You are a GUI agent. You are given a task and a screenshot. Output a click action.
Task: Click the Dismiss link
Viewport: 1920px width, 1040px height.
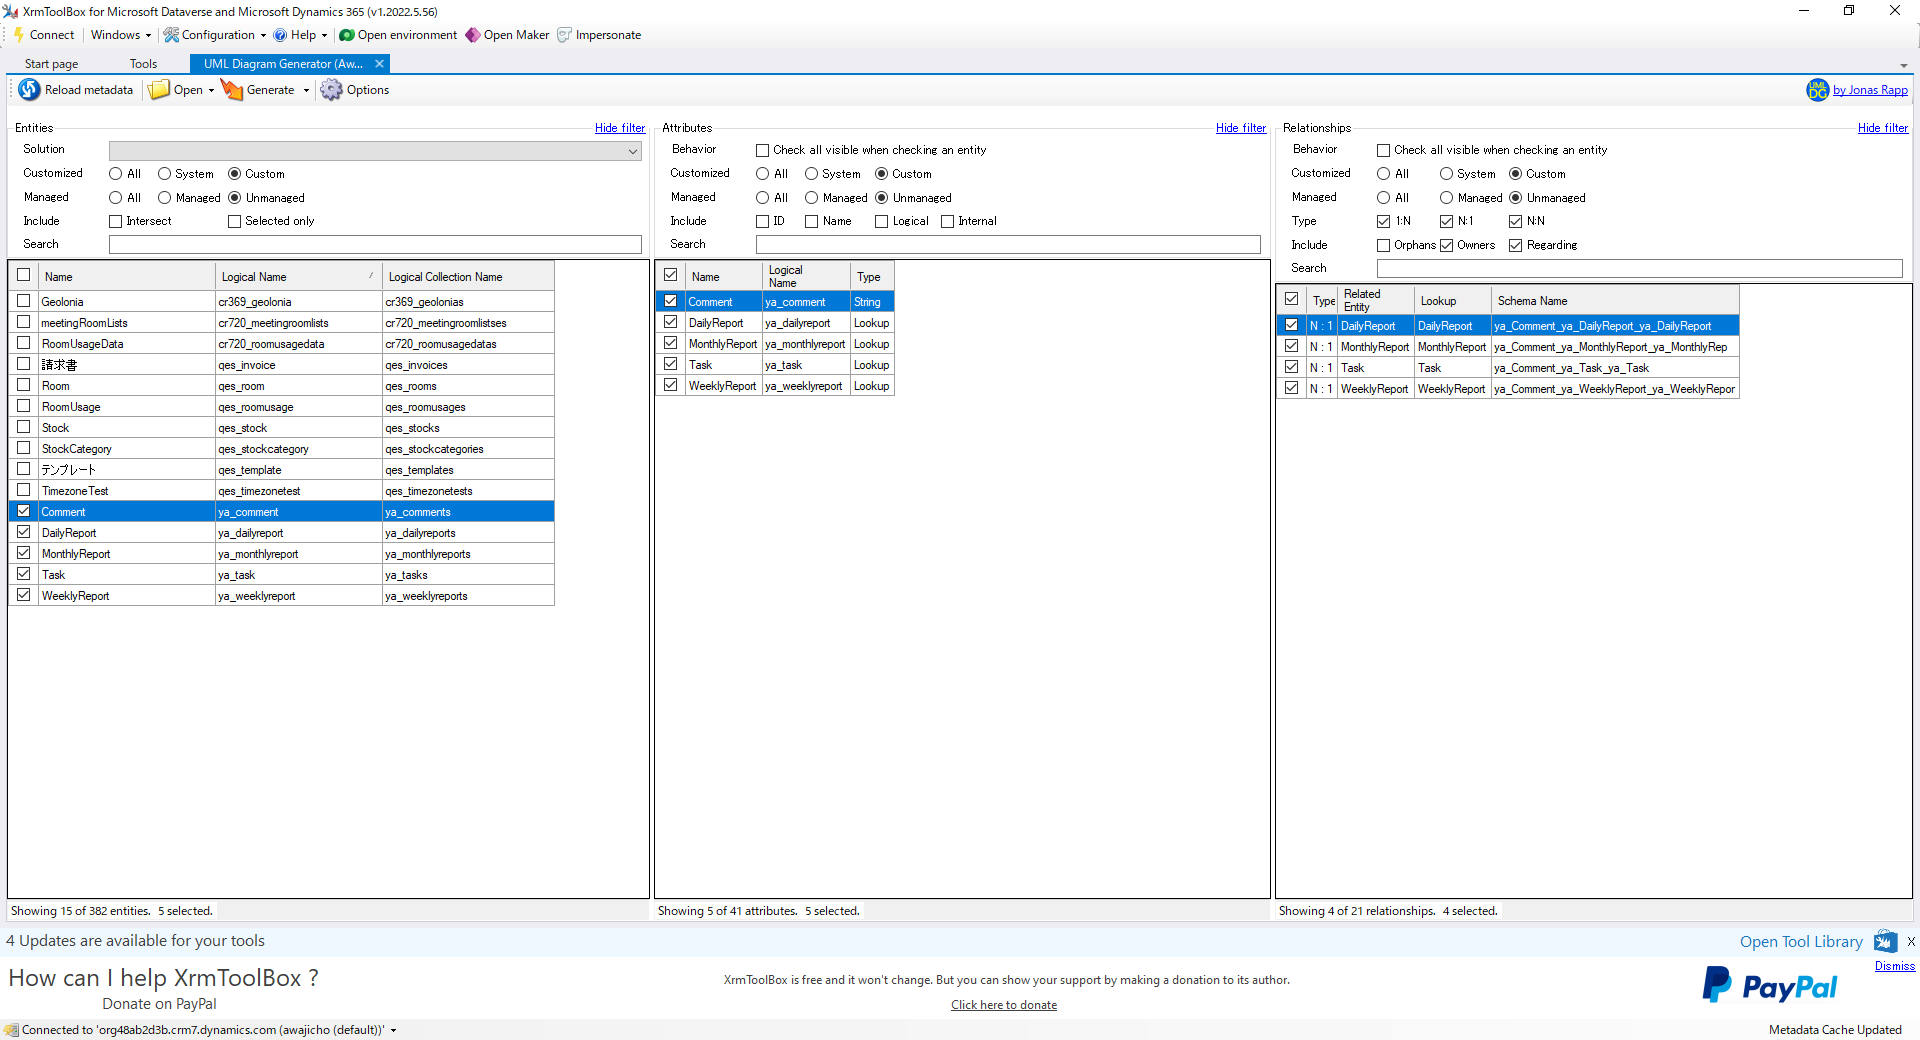click(1895, 966)
